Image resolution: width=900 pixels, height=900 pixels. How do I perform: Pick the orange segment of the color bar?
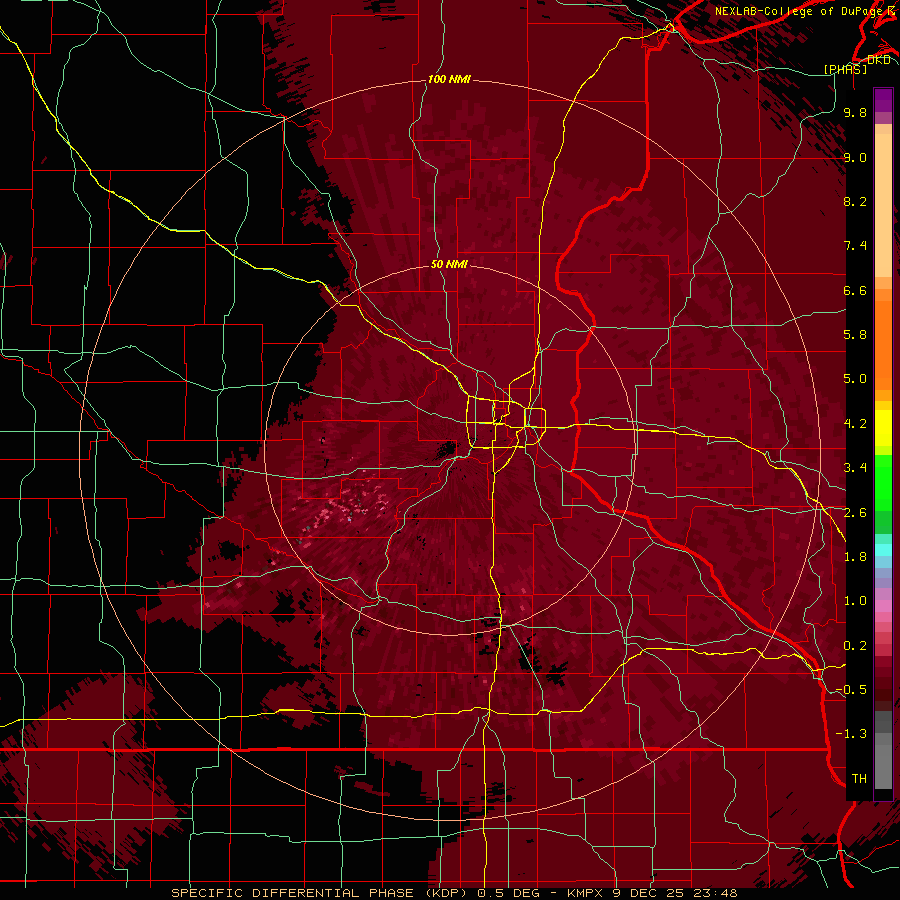tap(883, 344)
